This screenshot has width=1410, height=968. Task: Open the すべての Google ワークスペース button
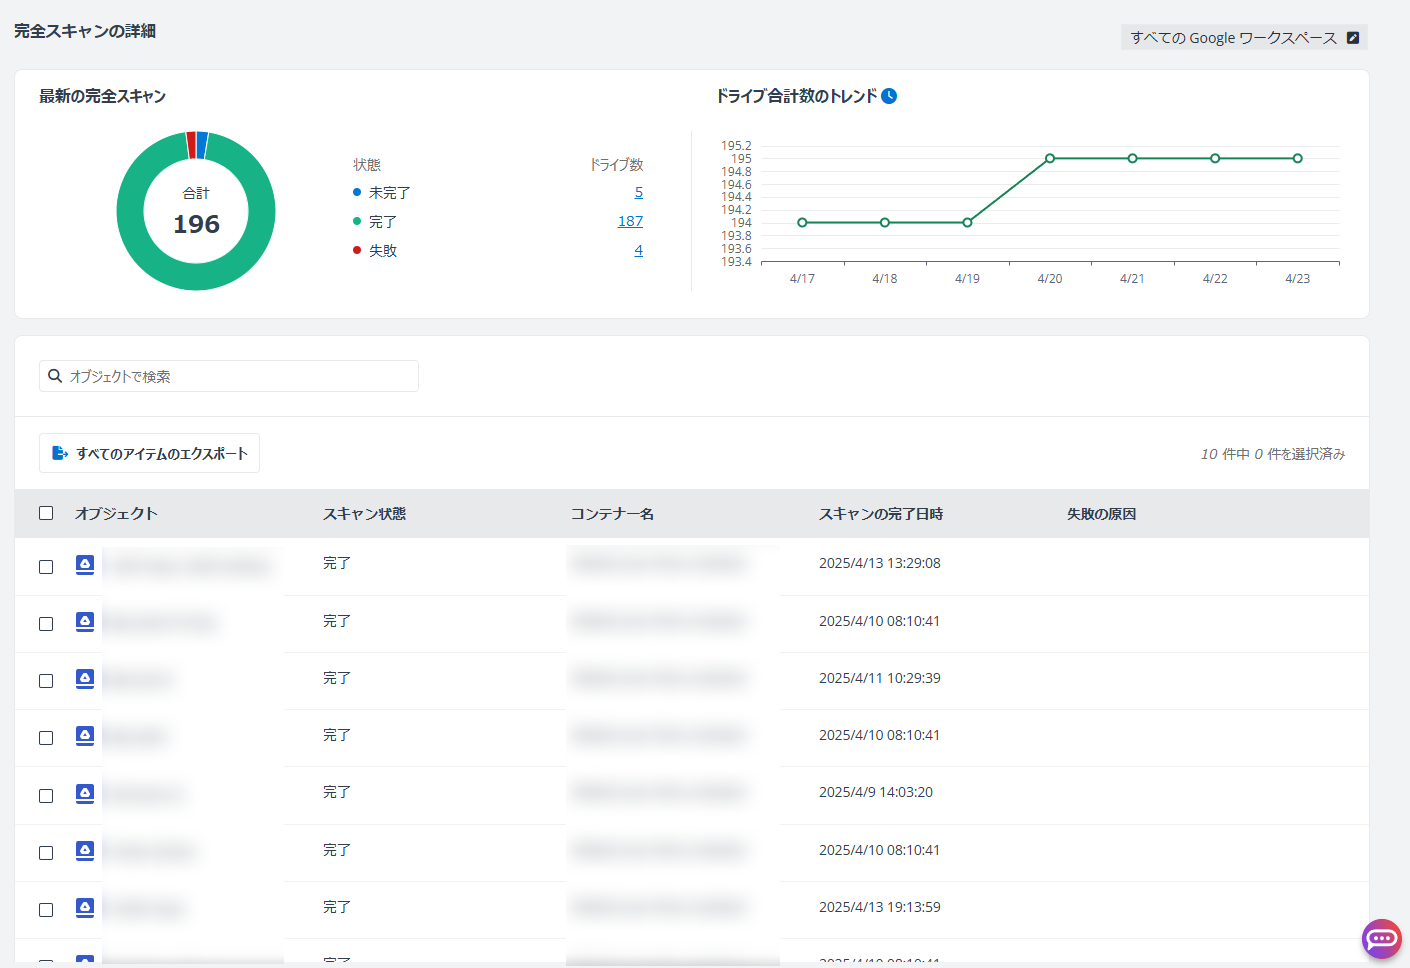click(1244, 38)
